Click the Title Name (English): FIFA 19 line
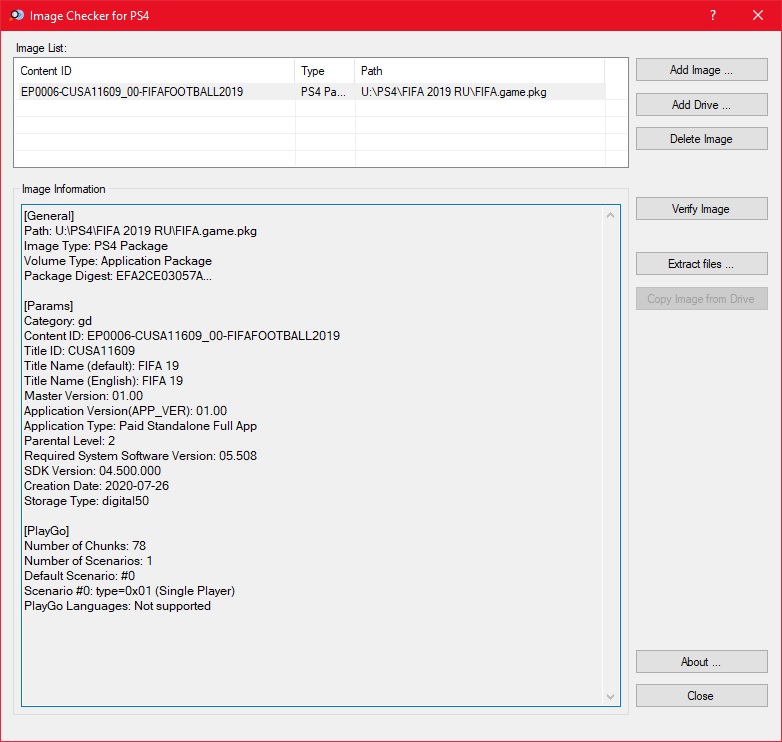The height and width of the screenshot is (742, 782). [x=103, y=380]
